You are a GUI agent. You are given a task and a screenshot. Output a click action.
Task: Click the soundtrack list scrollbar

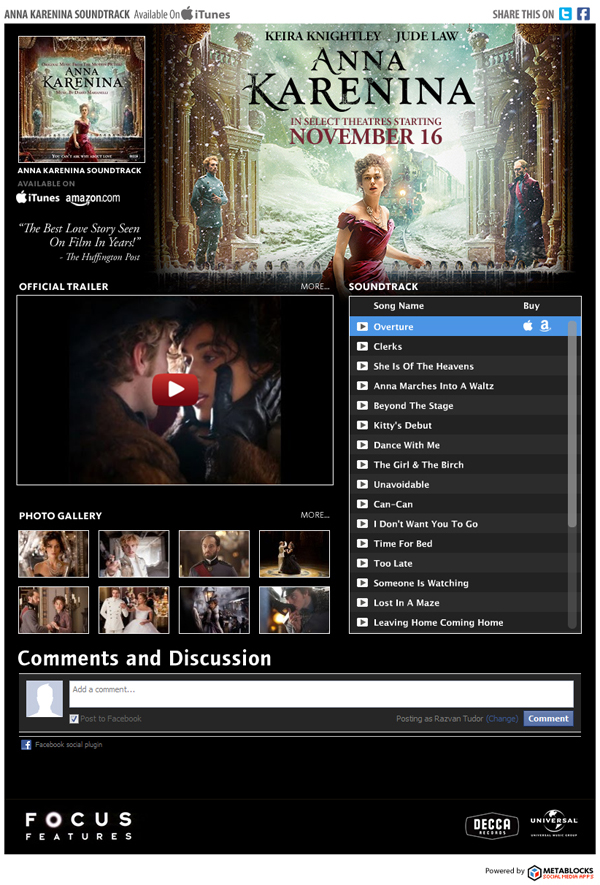pos(572,423)
